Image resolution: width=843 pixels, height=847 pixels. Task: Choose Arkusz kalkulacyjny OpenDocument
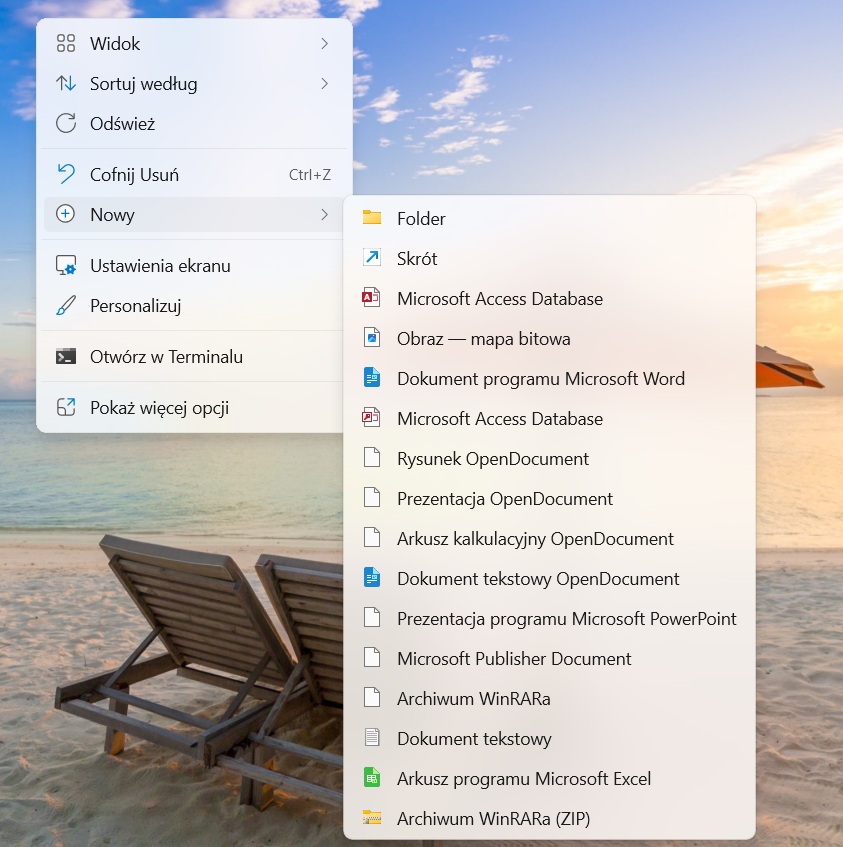(x=535, y=539)
